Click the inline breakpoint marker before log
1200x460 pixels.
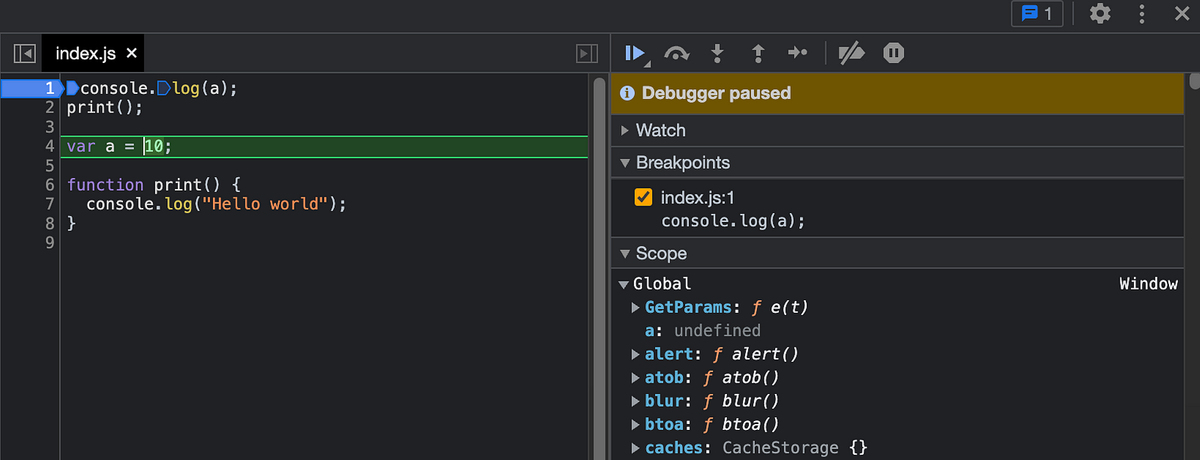click(x=163, y=88)
